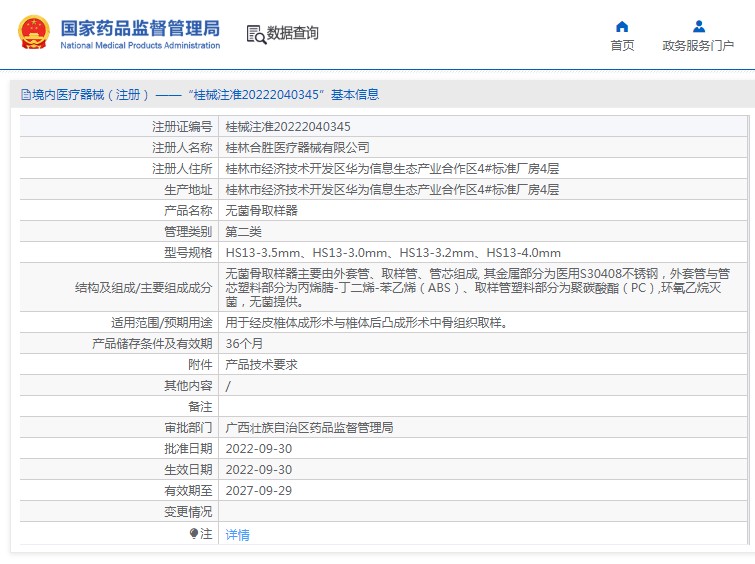
Task: Select model specs HS13-3.5mm value
Action: (393, 253)
